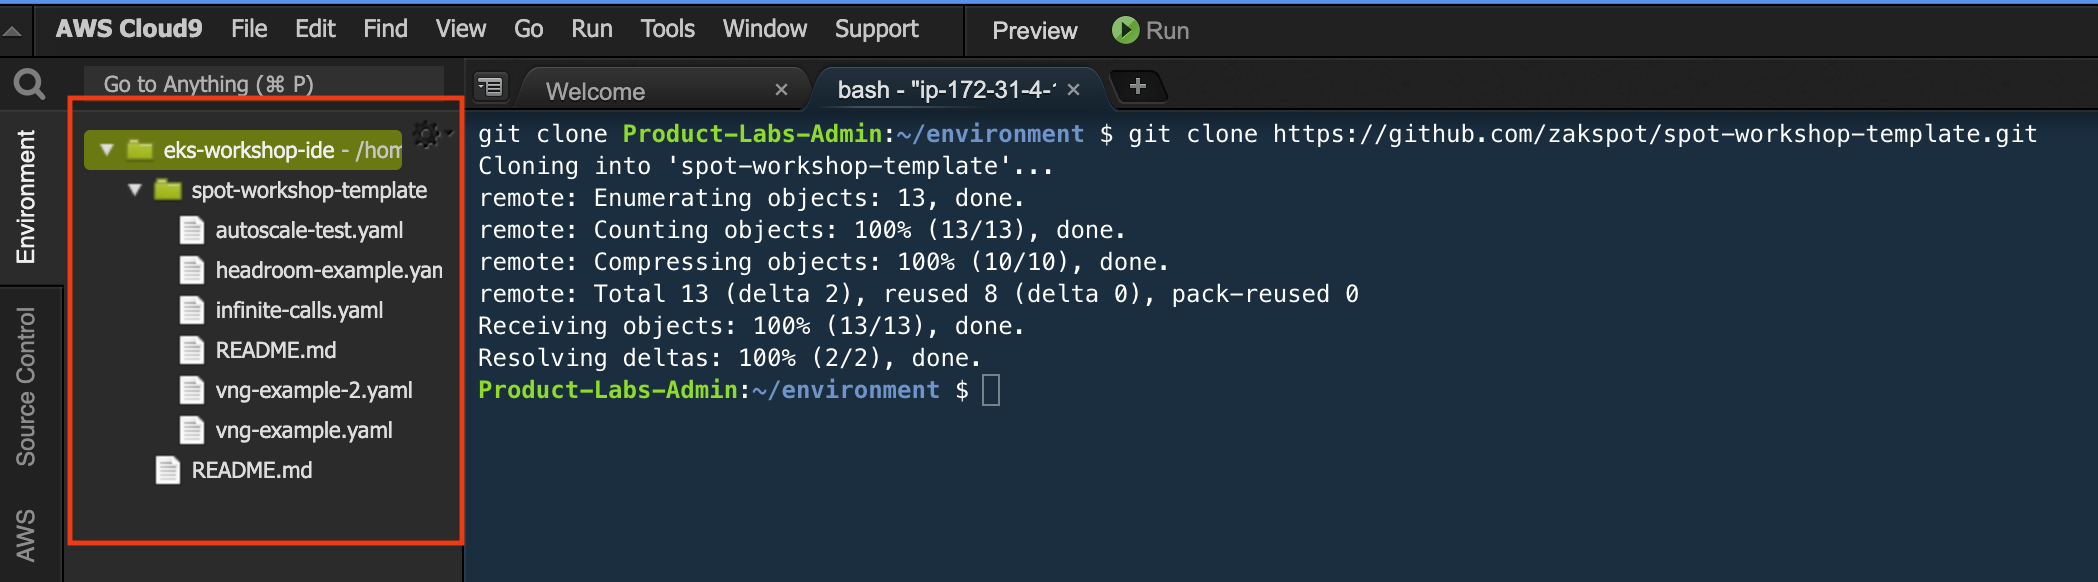Screen dimensions: 2098x582
Task: Open the file tree settings gear
Action: pyautogui.click(x=428, y=135)
